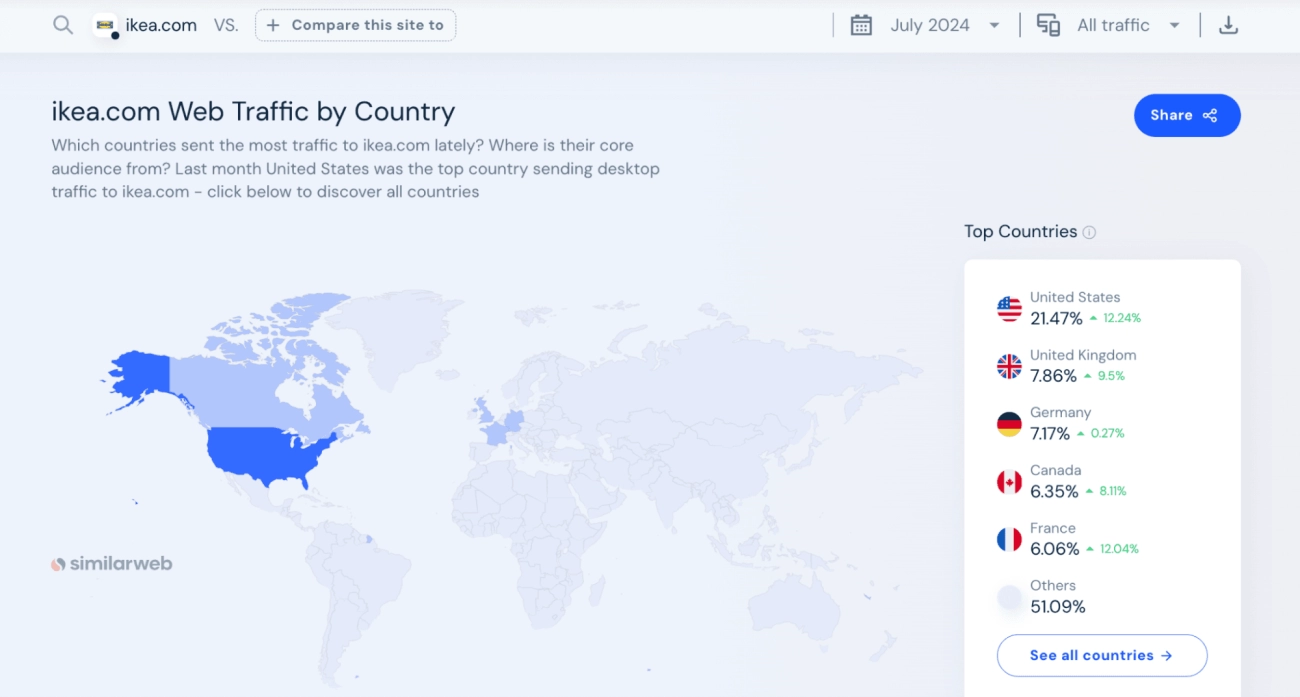Select the ikea.com site label
Image resolution: width=1300 pixels, height=697 pixels.
pos(160,25)
